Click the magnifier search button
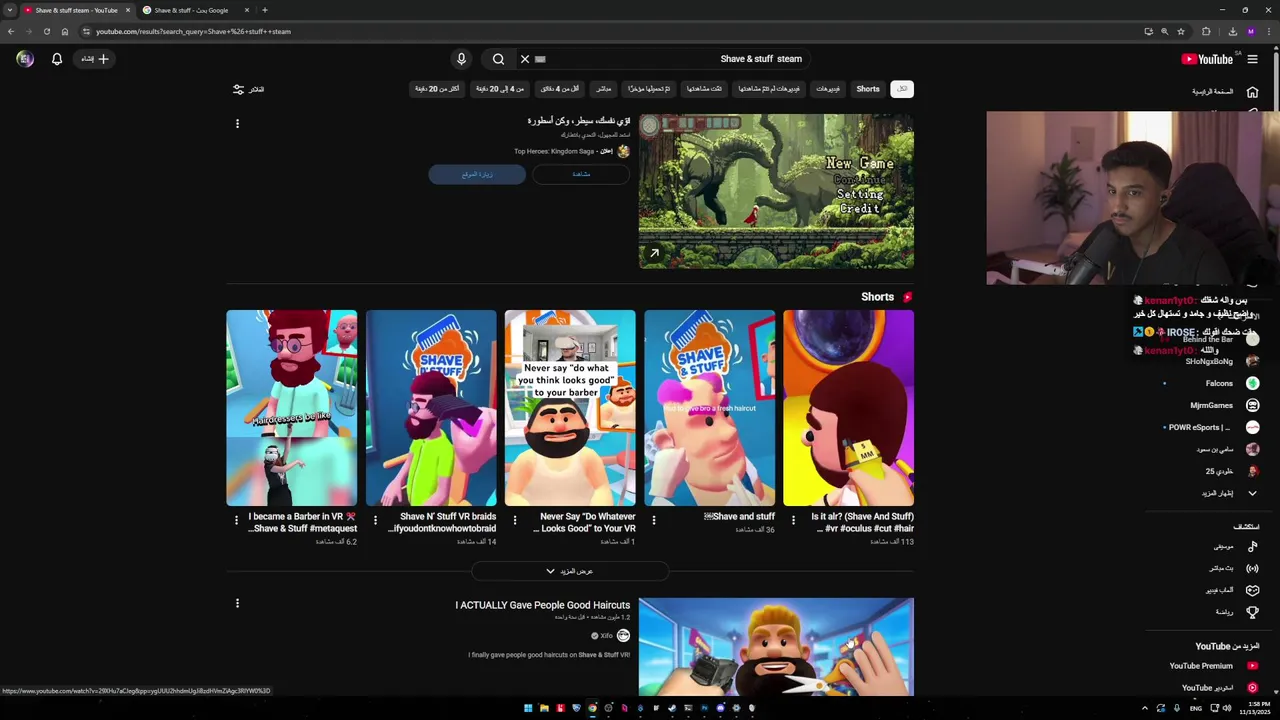The width and height of the screenshot is (1280, 720). click(498, 59)
